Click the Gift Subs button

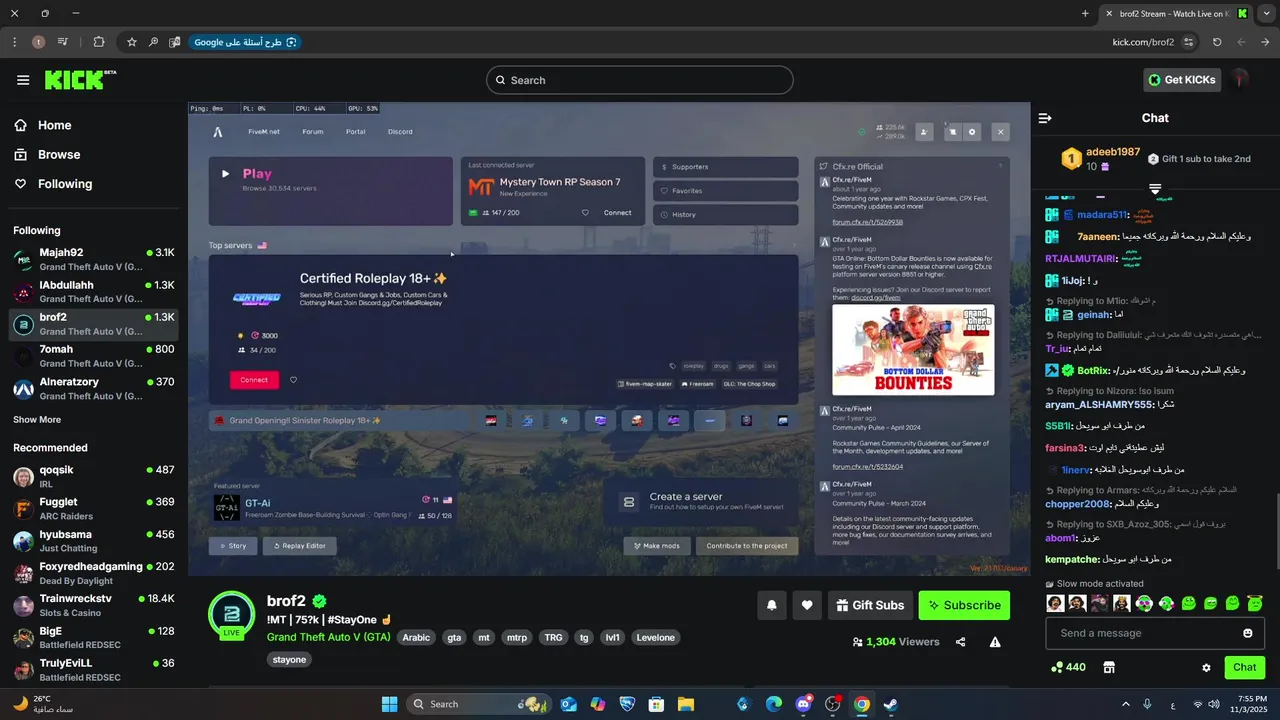tap(870, 605)
